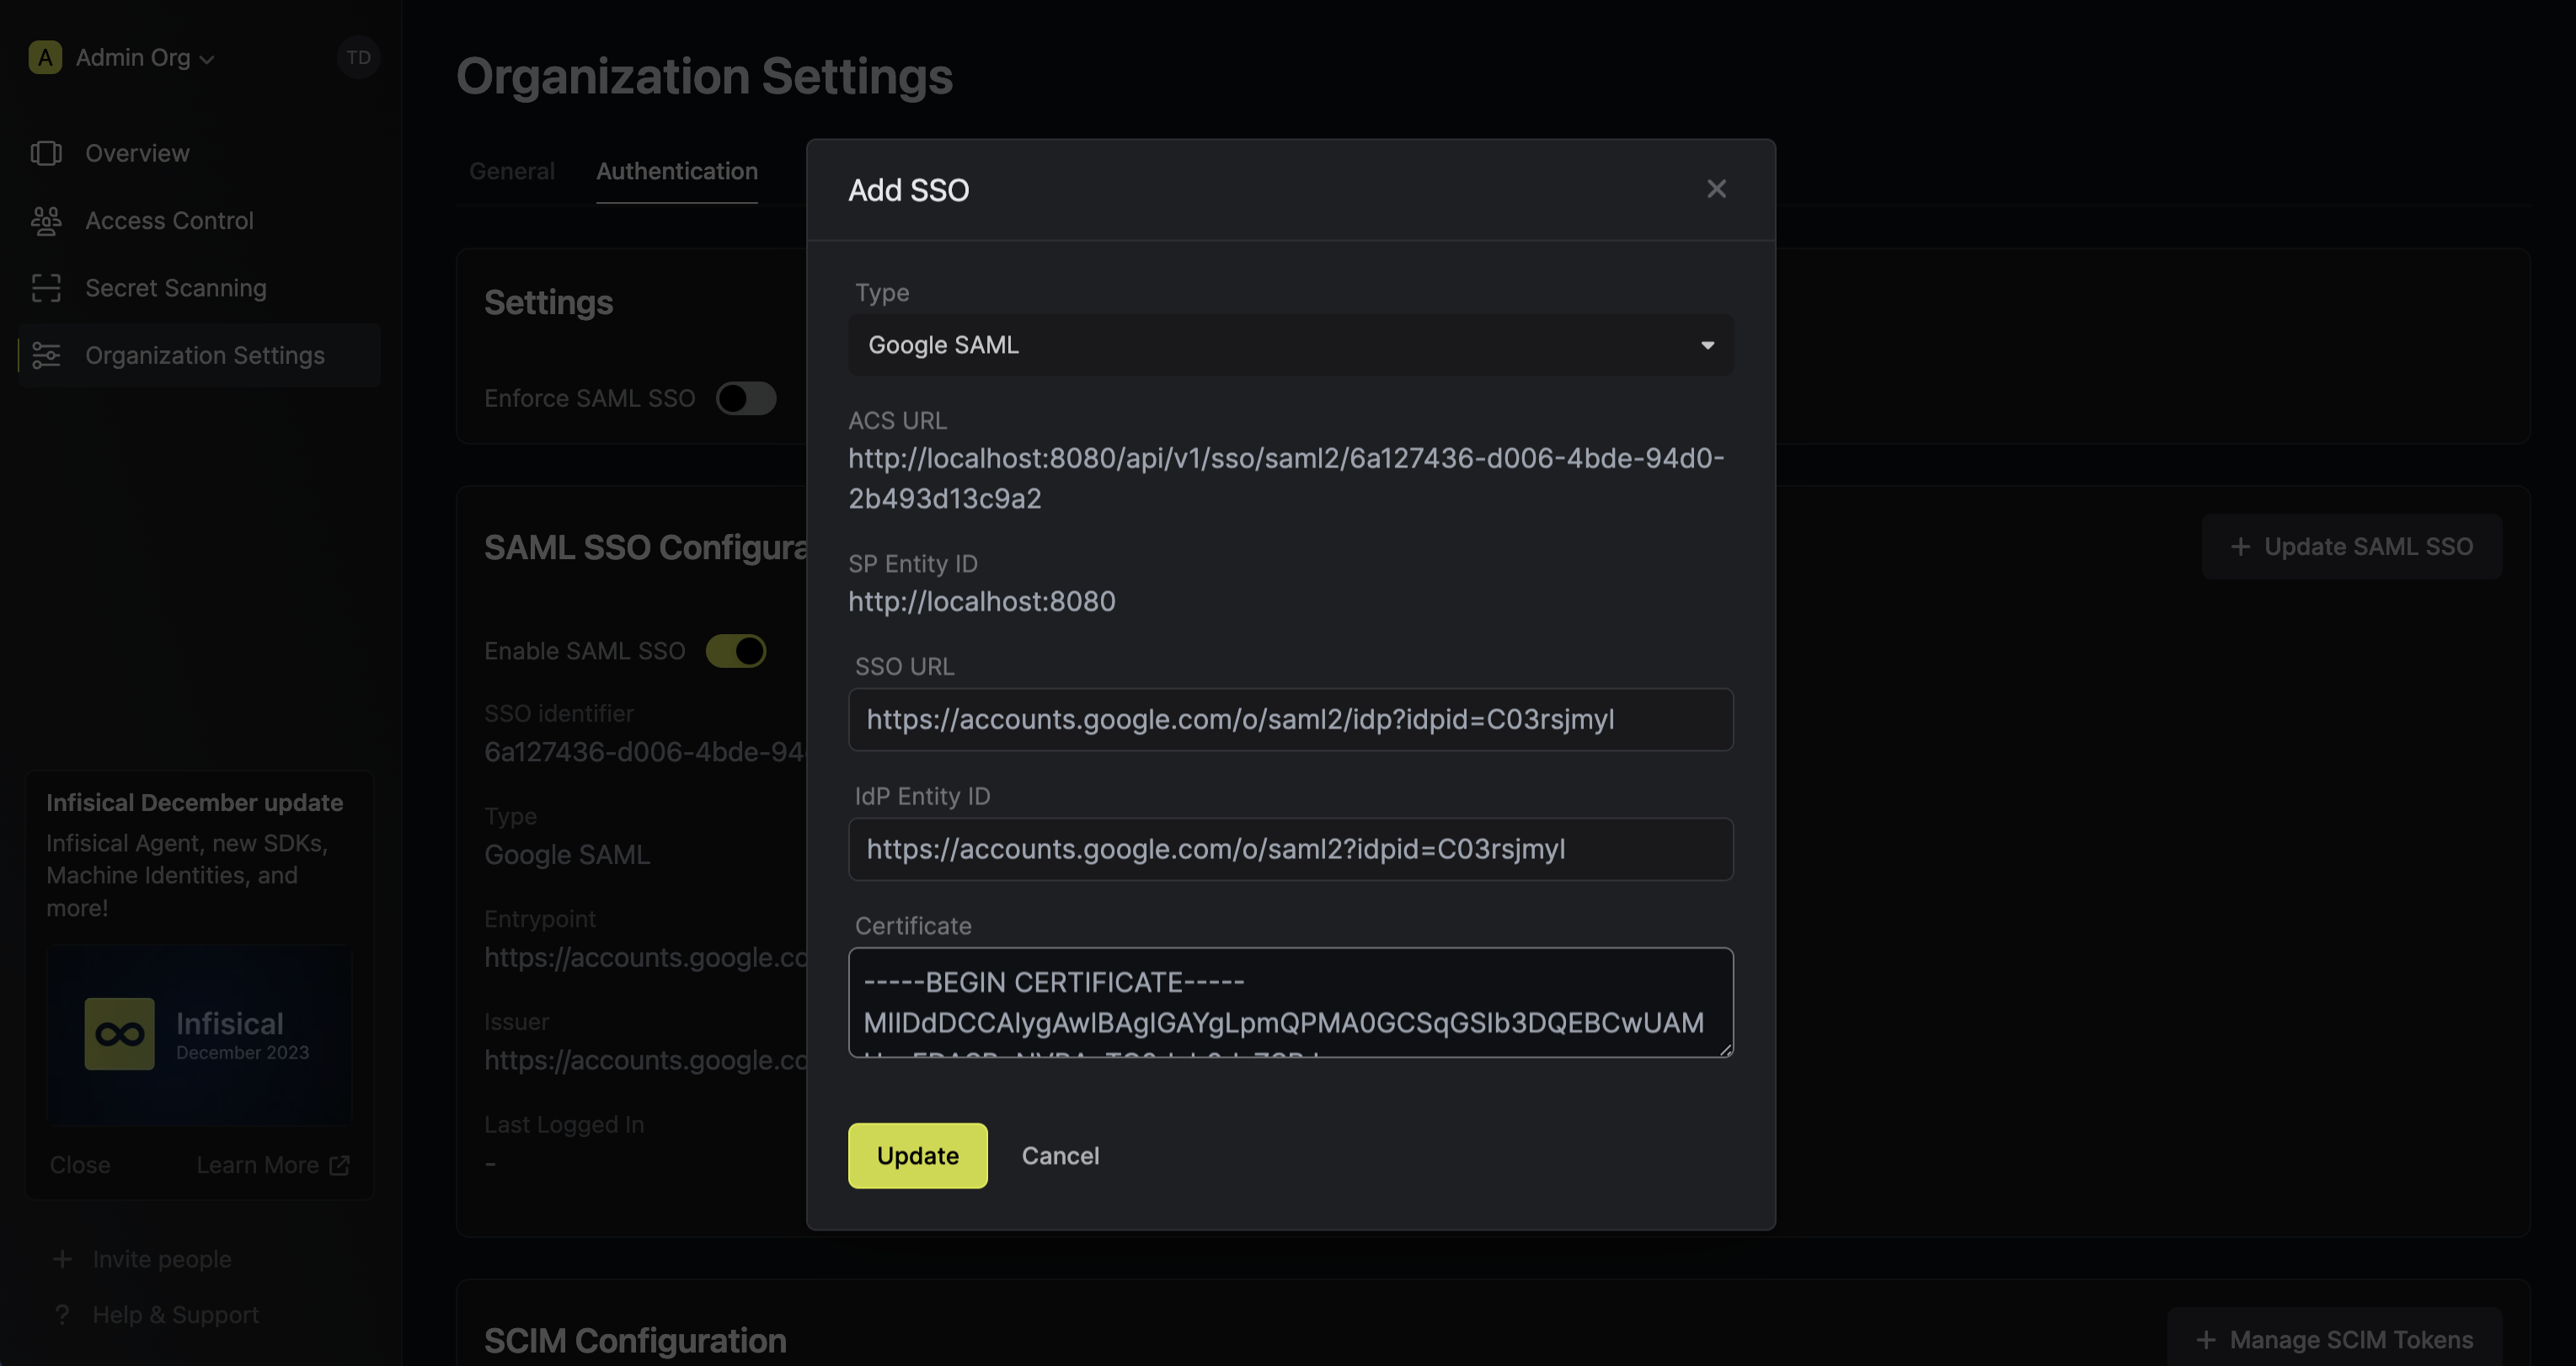Switch to the General tab
Image resolution: width=2576 pixels, height=1366 pixels.
click(x=512, y=171)
